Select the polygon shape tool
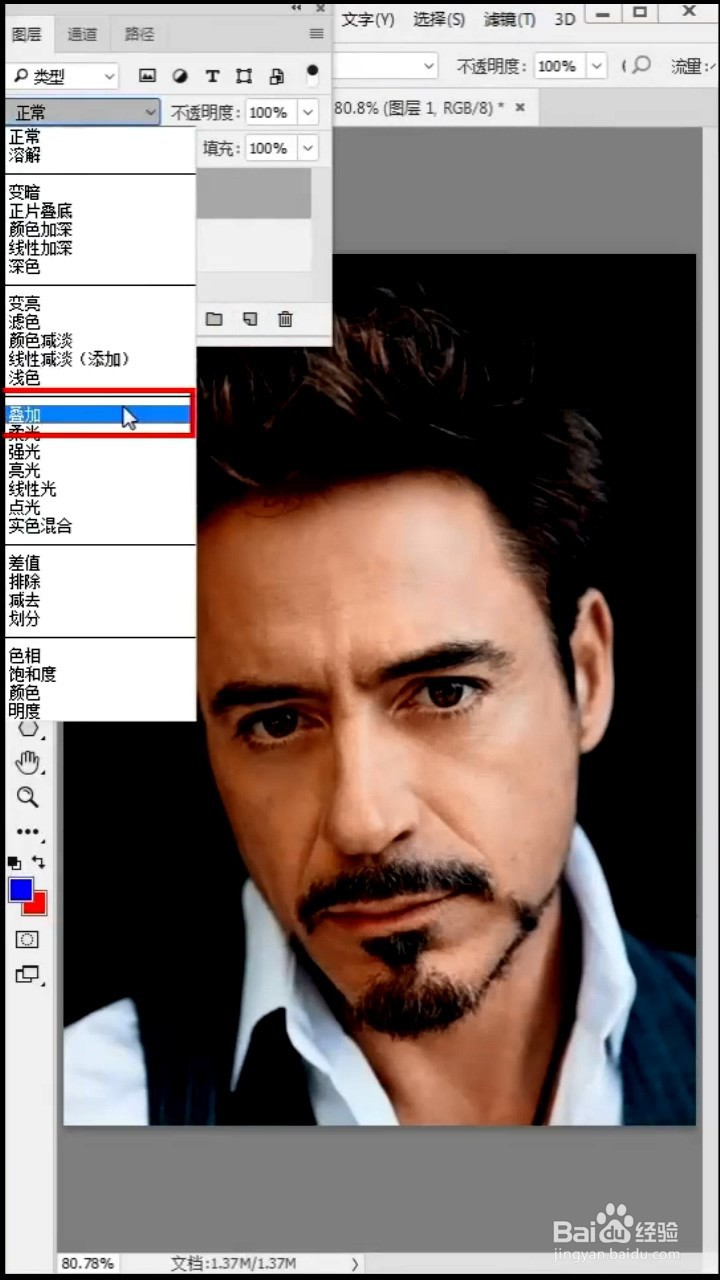Viewport: 720px width, 1280px height. 27,729
